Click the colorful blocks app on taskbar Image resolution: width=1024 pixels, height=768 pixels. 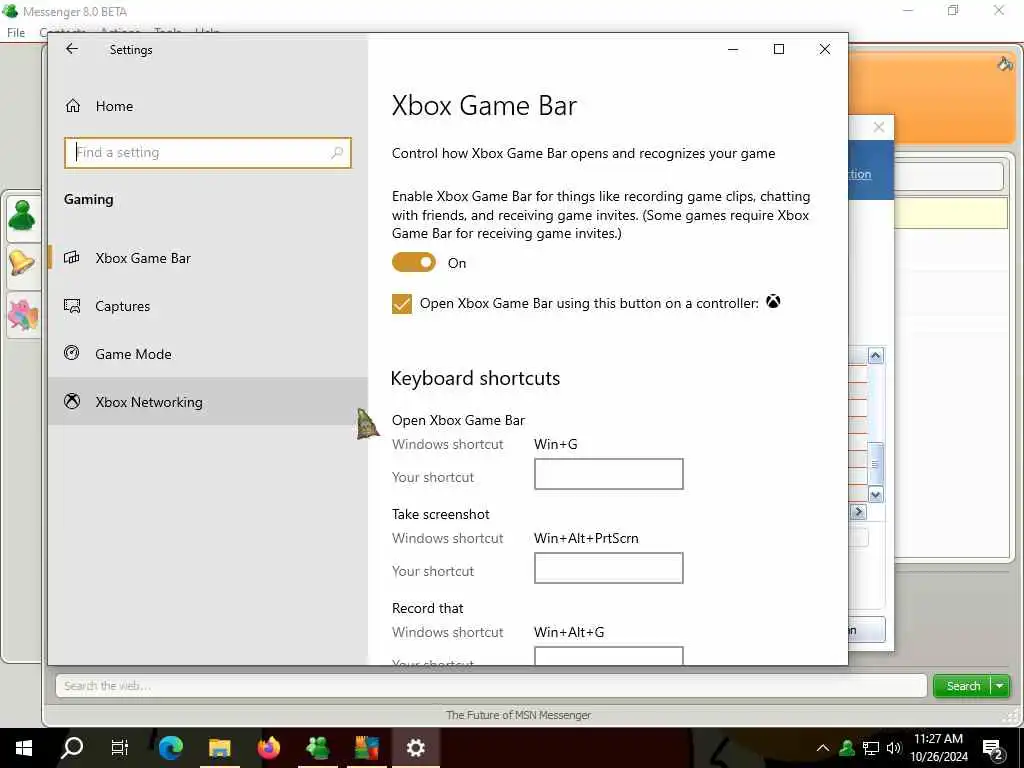pyautogui.click(x=366, y=748)
